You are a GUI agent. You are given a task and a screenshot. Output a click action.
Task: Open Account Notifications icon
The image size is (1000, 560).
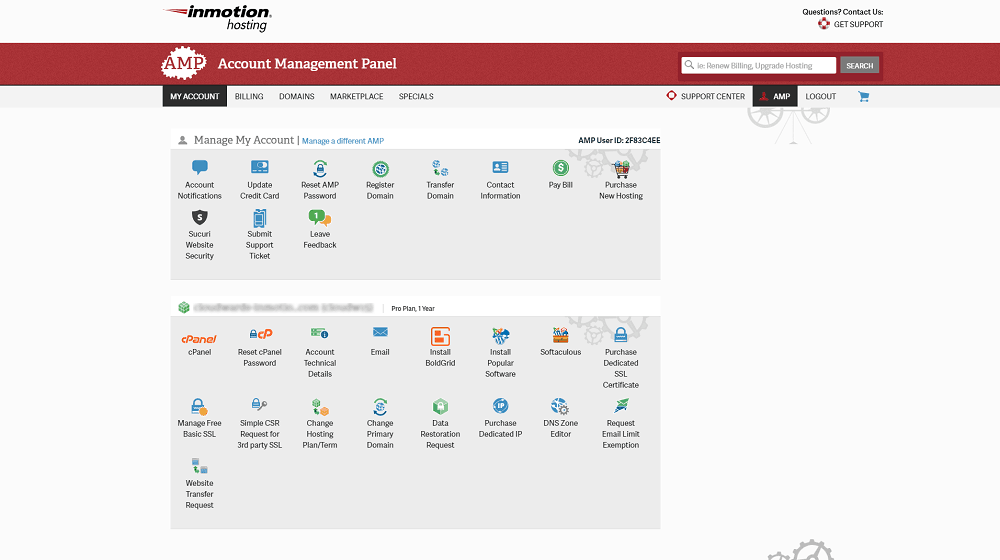200,168
